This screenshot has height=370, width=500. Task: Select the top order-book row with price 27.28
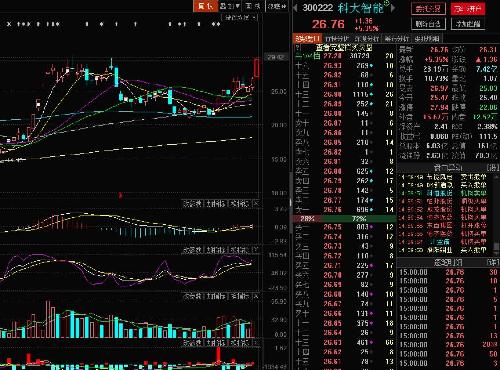(x=345, y=56)
